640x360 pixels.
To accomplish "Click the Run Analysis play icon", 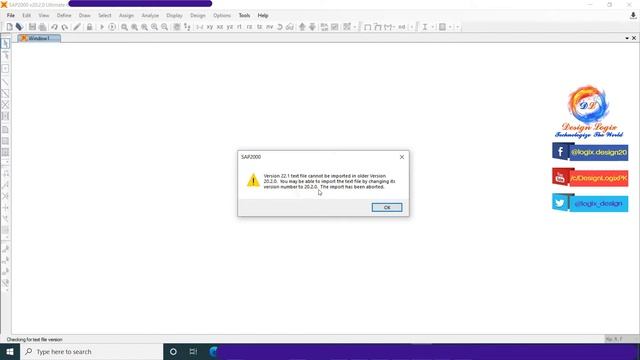I will click(x=102, y=27).
